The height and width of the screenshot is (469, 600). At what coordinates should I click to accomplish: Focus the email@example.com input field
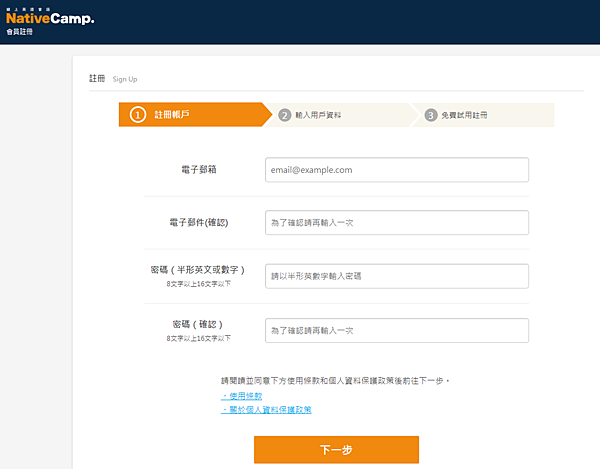(396, 170)
